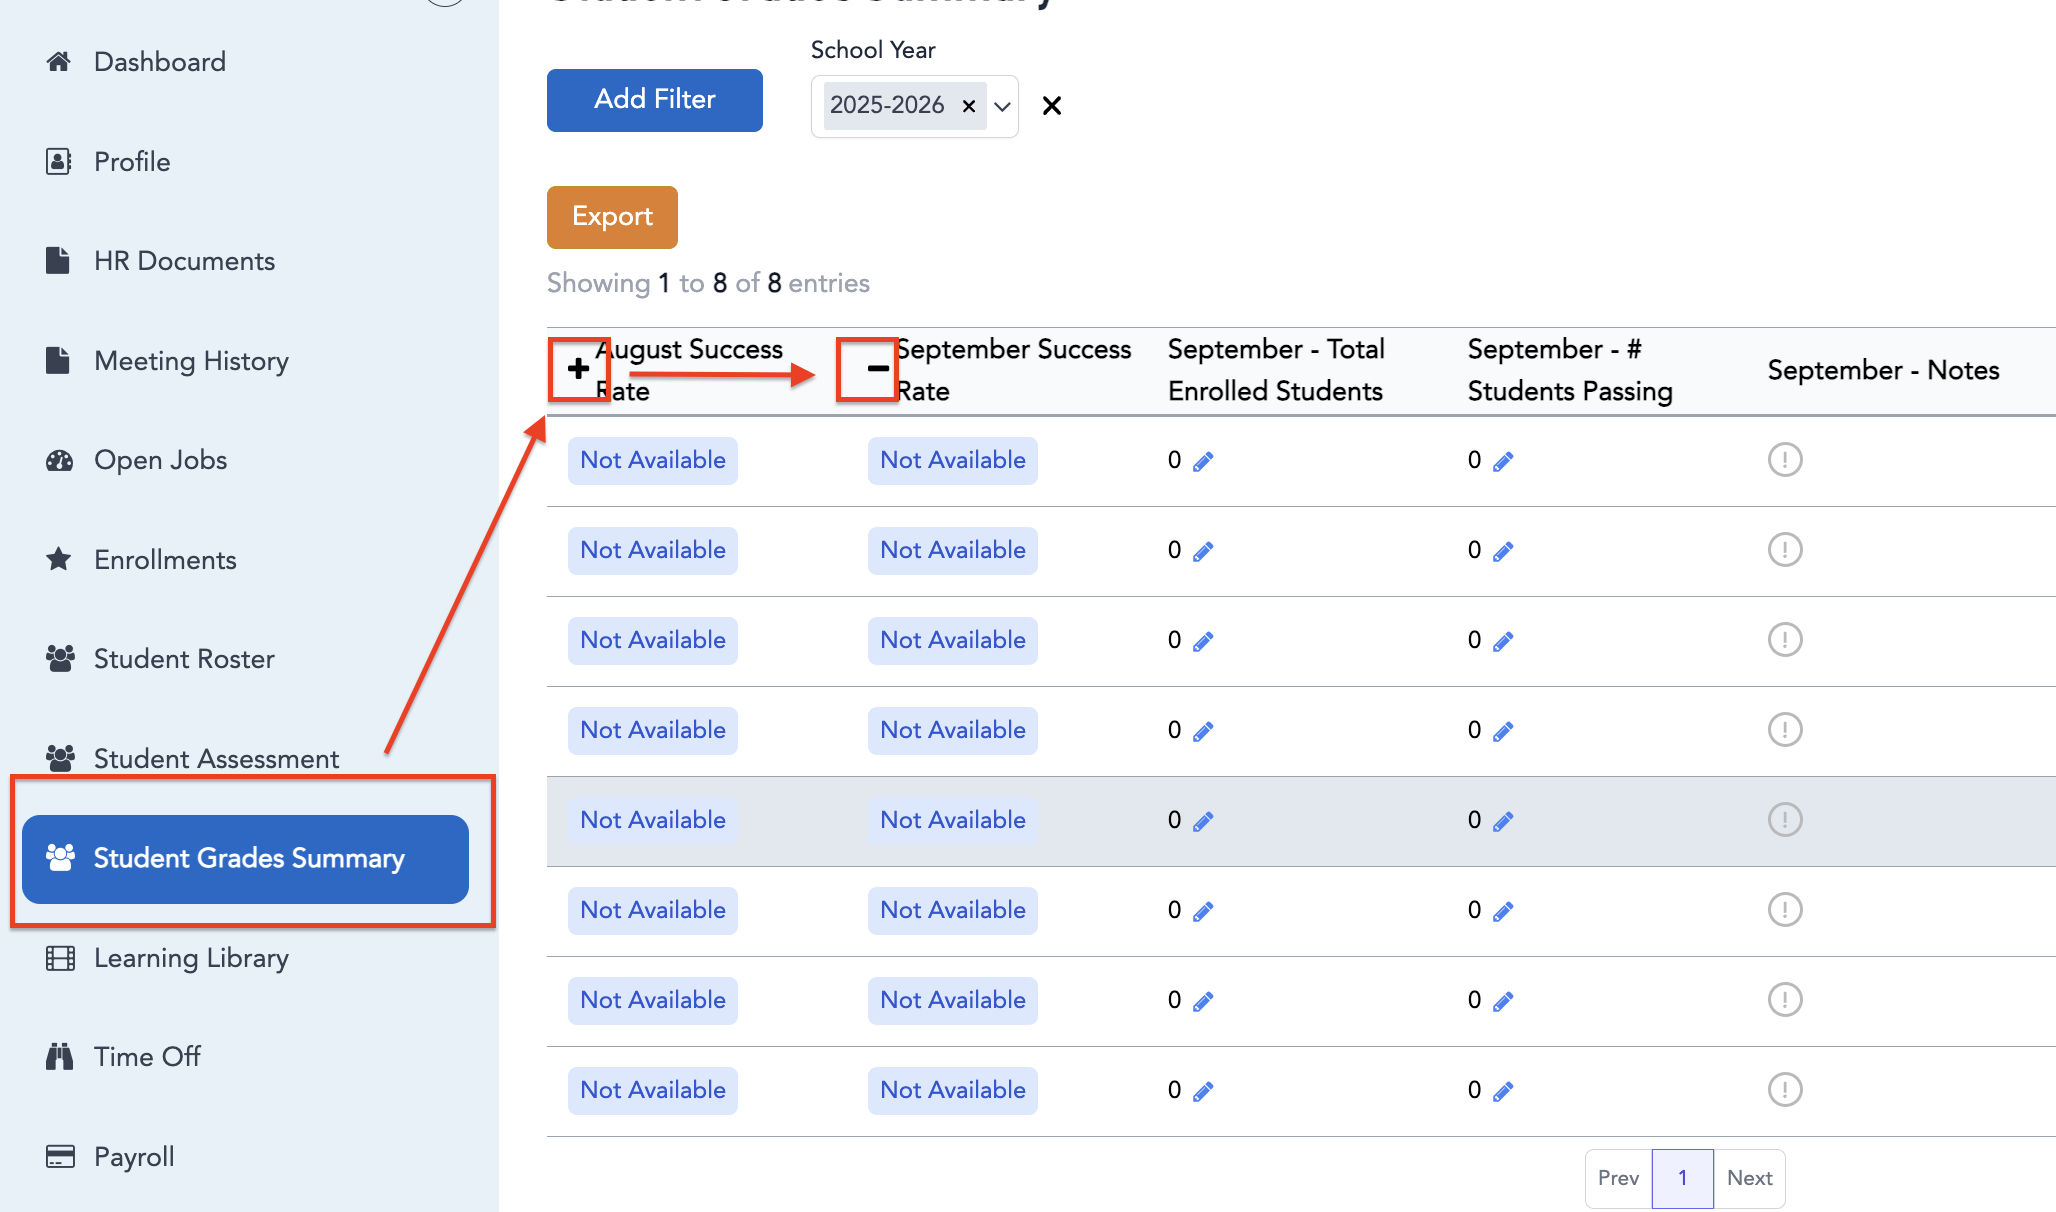Screen dimensions: 2056x1212
Task: Click Not Available badge in last August row
Action: tap(653, 1090)
